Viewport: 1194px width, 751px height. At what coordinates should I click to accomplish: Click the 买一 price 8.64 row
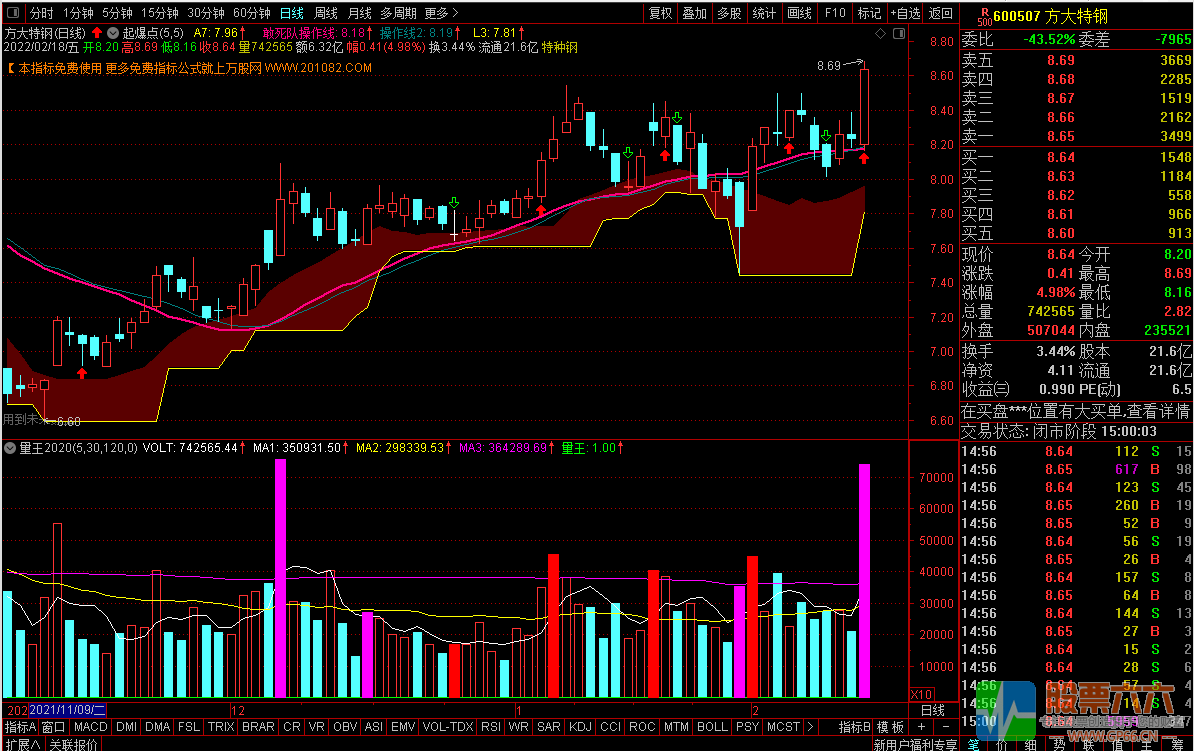pos(1076,157)
